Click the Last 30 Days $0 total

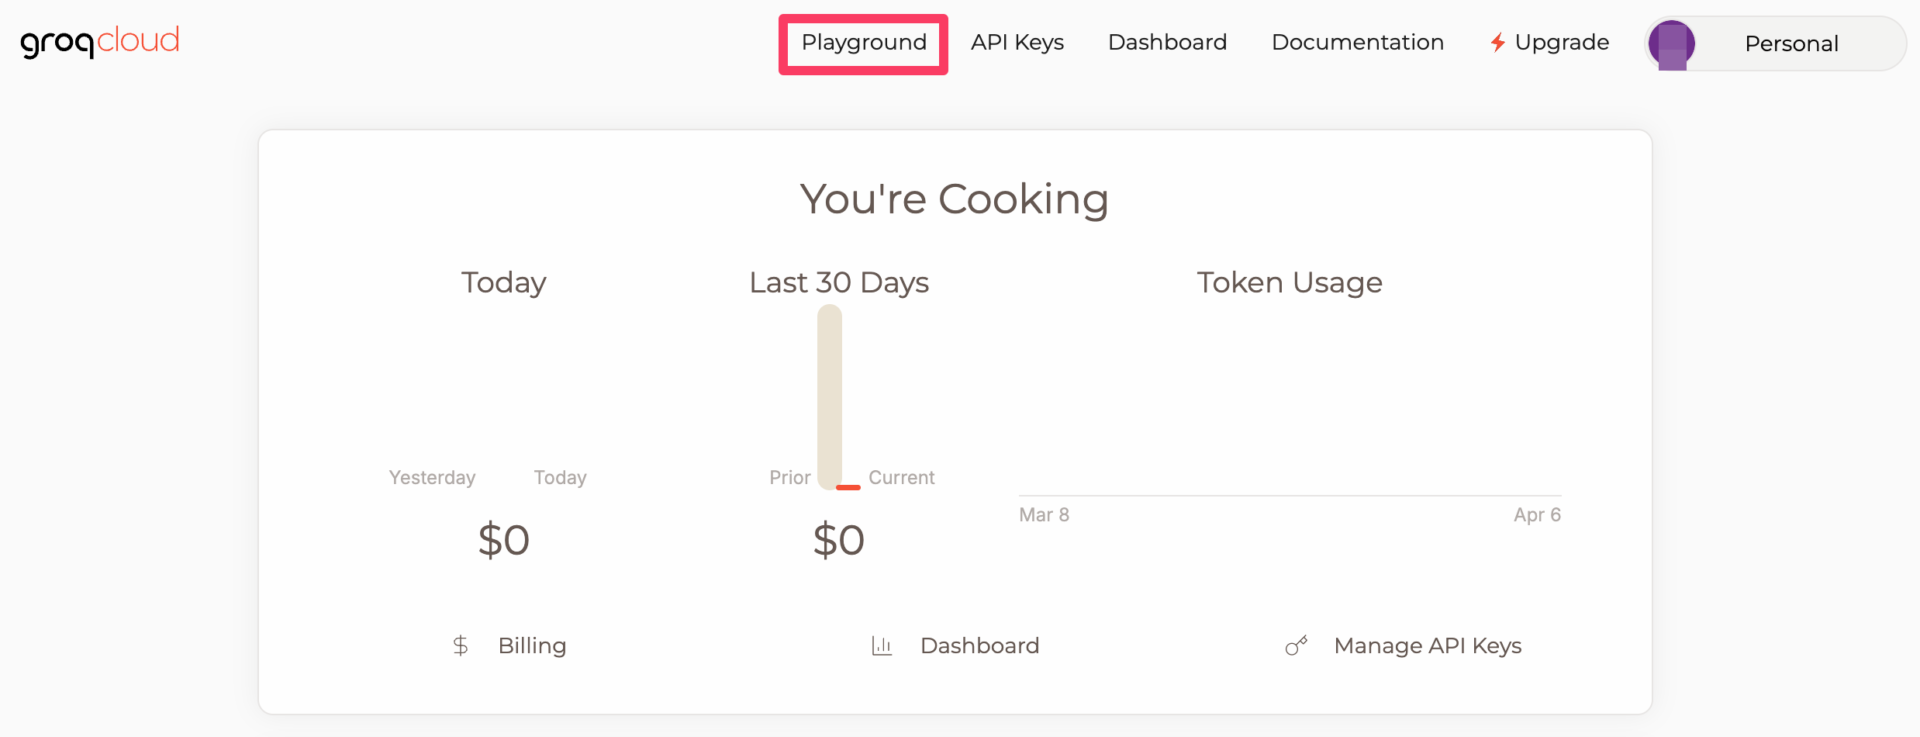pyautogui.click(x=838, y=541)
